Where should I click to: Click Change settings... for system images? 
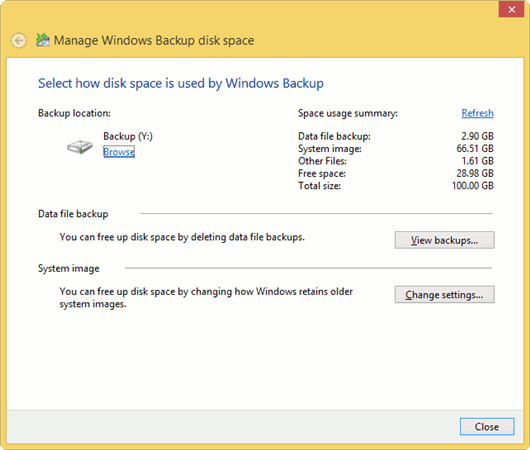pyautogui.click(x=444, y=294)
